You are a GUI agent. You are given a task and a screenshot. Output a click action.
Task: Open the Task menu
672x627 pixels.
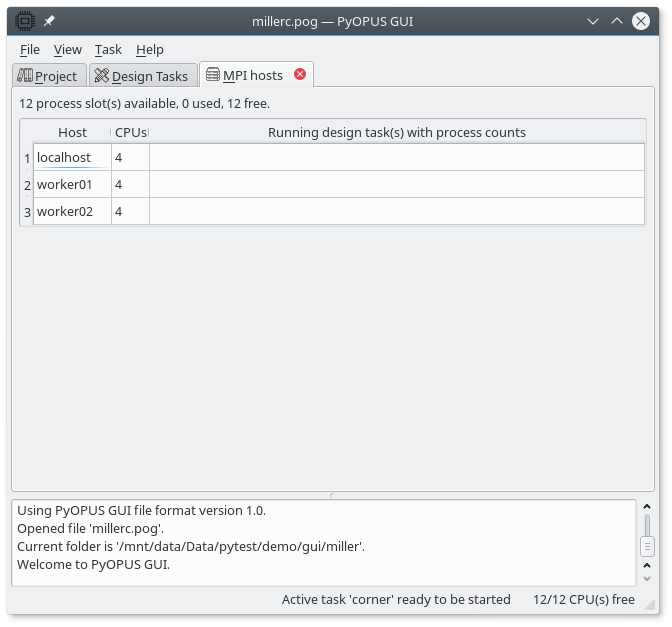click(108, 49)
